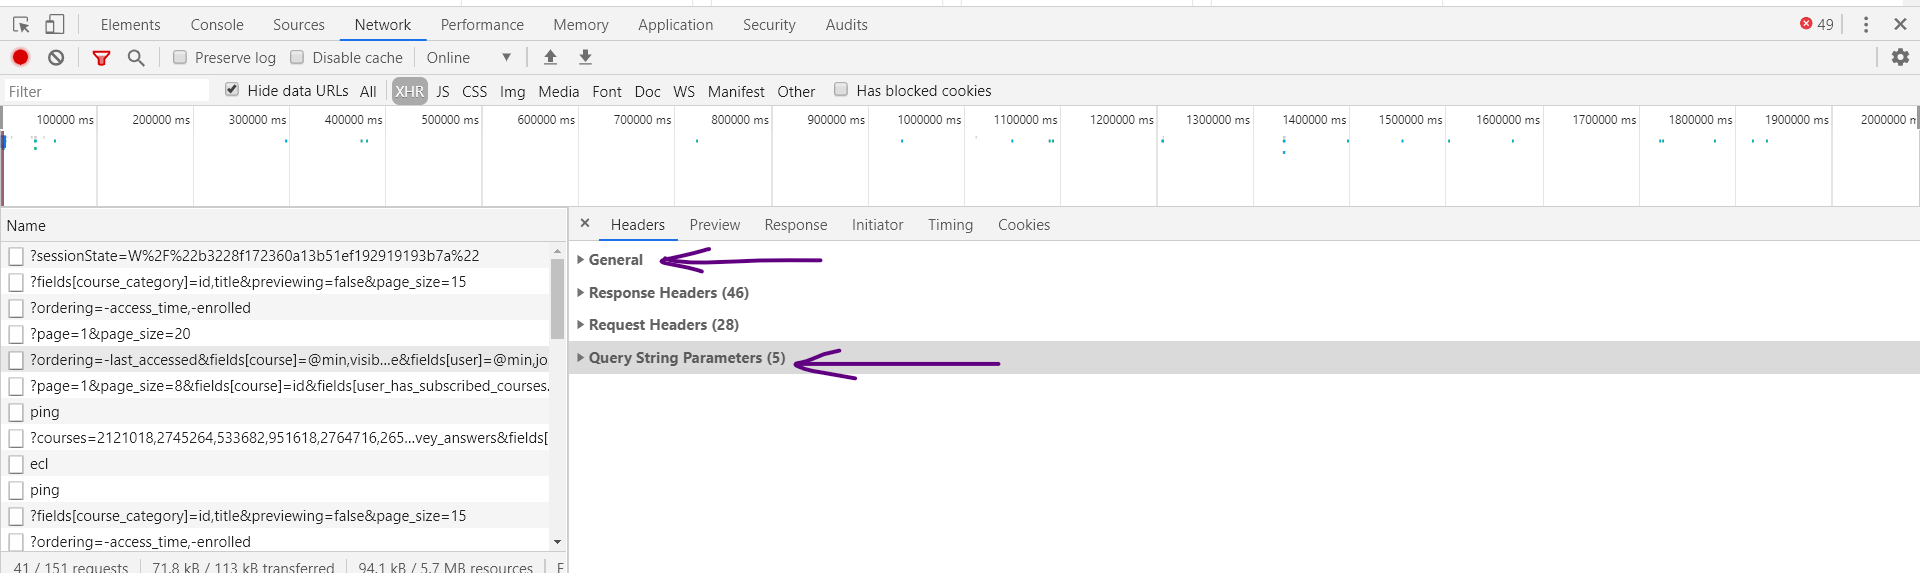Click the import HAR upload icon
1920x573 pixels.
(x=550, y=58)
